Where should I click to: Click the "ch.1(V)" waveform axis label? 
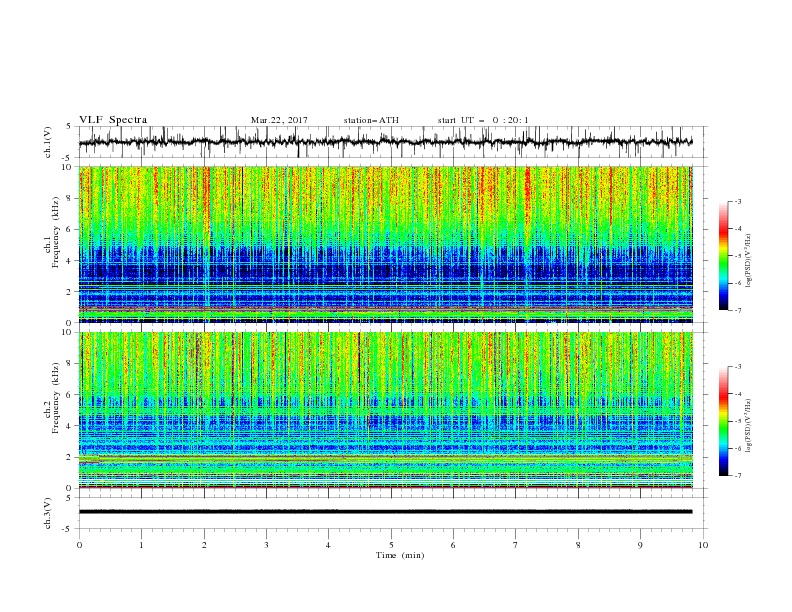tap(48, 142)
